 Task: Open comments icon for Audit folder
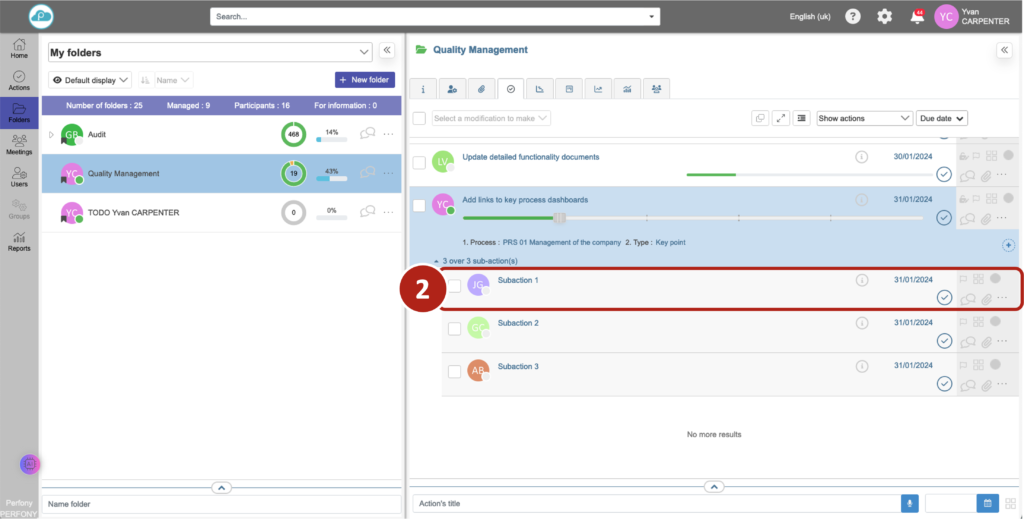pos(367,134)
